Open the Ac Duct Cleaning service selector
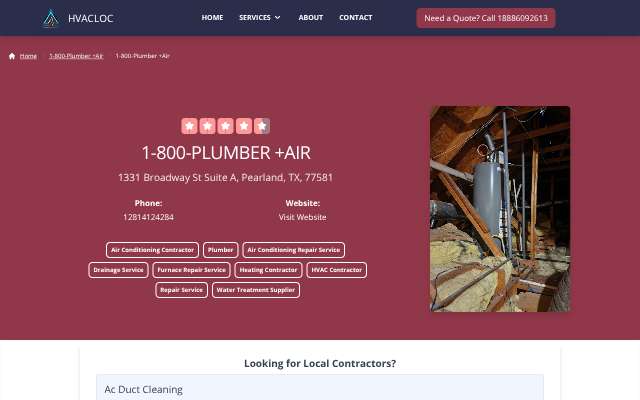The image size is (640, 400). tap(320, 388)
